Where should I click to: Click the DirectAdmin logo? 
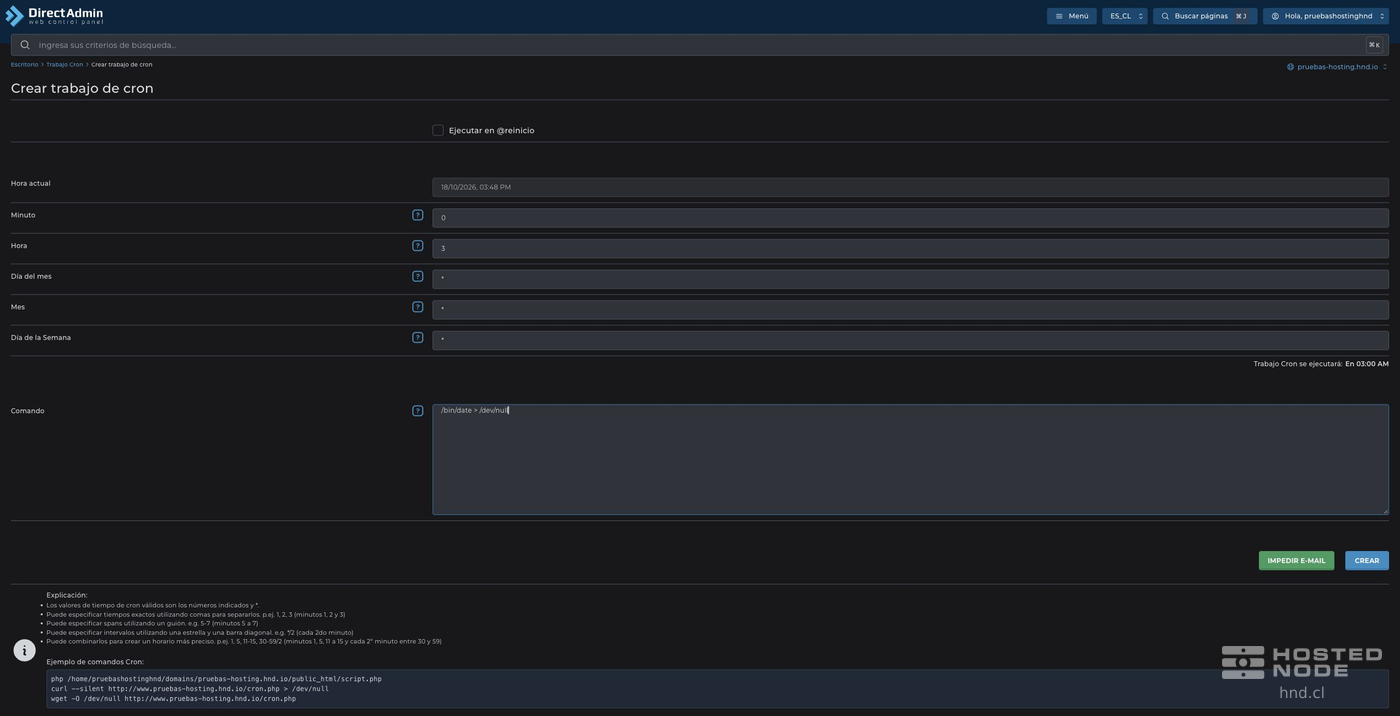[54, 16]
